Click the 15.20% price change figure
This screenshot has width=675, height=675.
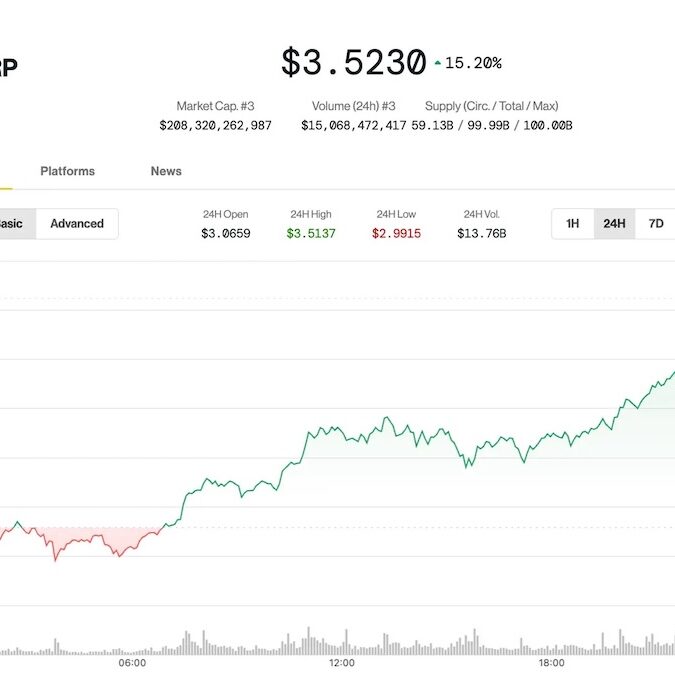473,63
